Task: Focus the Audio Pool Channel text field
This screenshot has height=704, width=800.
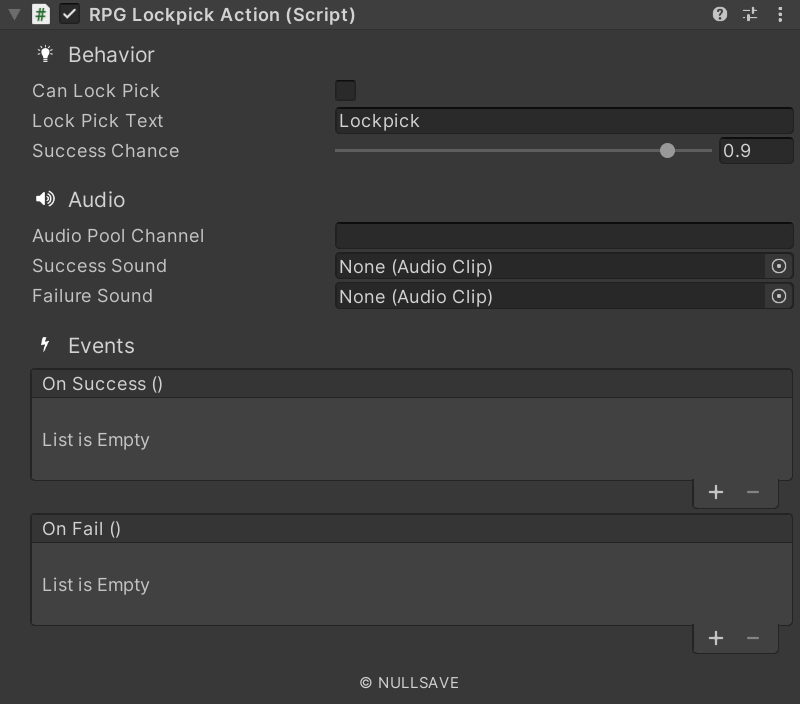Action: coord(563,236)
